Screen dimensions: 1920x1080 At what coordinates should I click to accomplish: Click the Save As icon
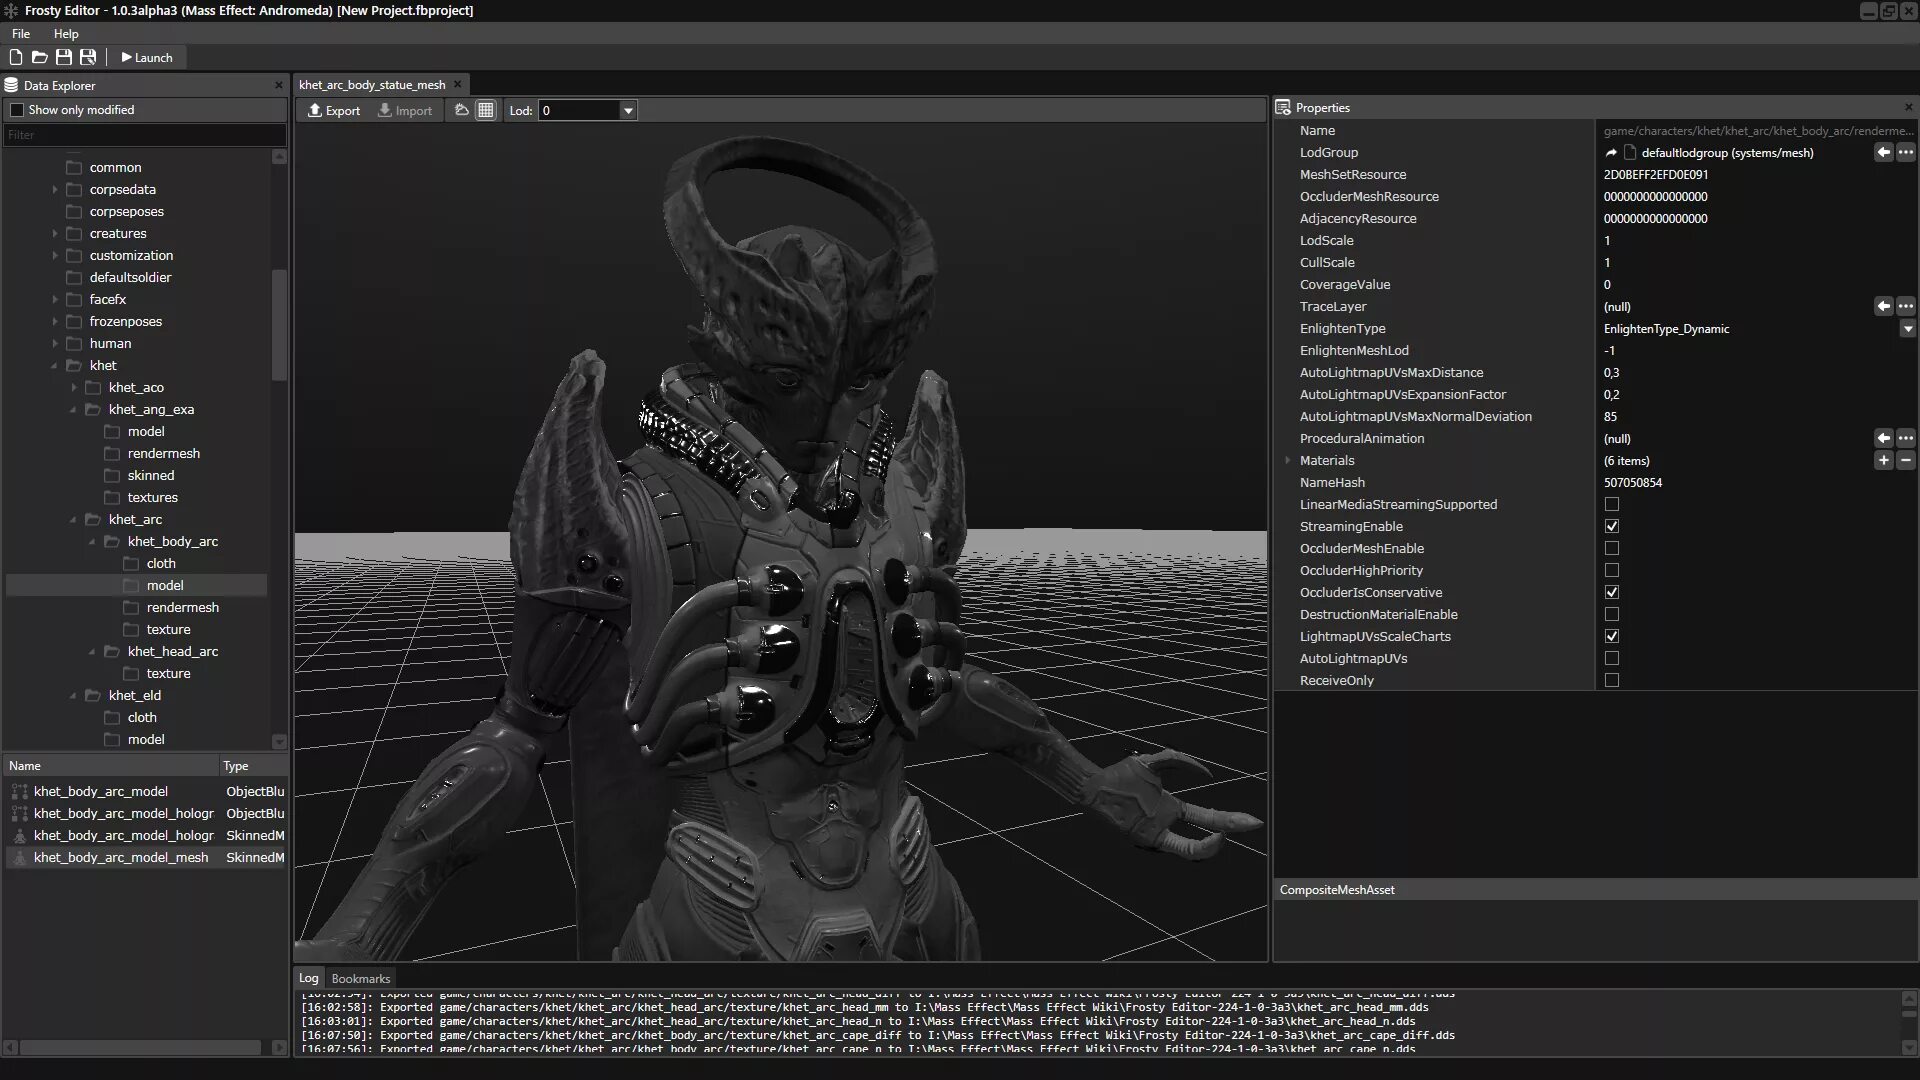tap(88, 57)
